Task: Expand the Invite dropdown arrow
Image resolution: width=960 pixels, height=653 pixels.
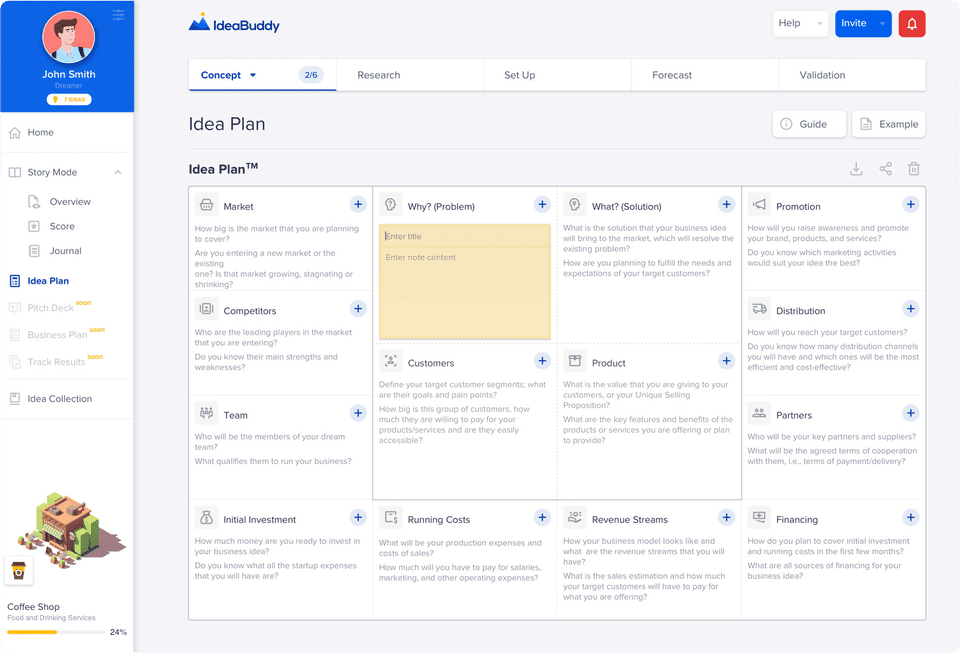Action: (x=882, y=24)
